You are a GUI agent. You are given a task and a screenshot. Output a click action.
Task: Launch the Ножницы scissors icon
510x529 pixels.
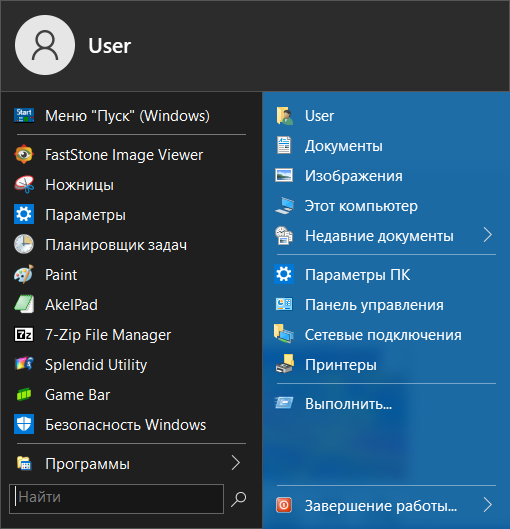24,185
